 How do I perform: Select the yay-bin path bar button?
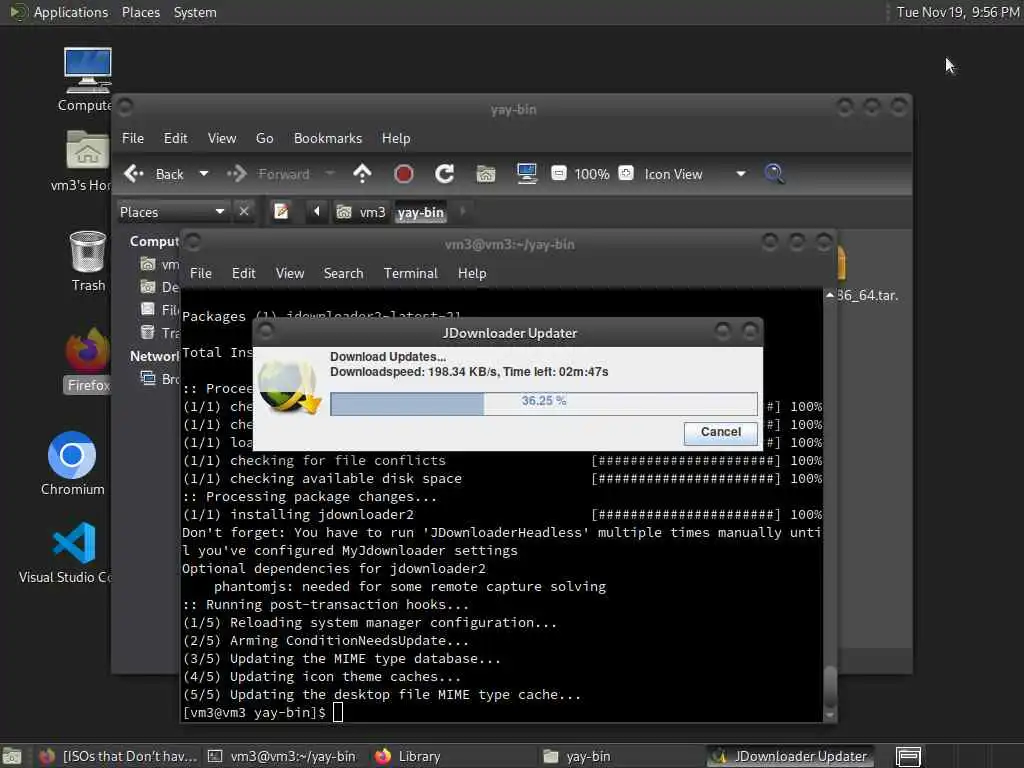pos(421,212)
